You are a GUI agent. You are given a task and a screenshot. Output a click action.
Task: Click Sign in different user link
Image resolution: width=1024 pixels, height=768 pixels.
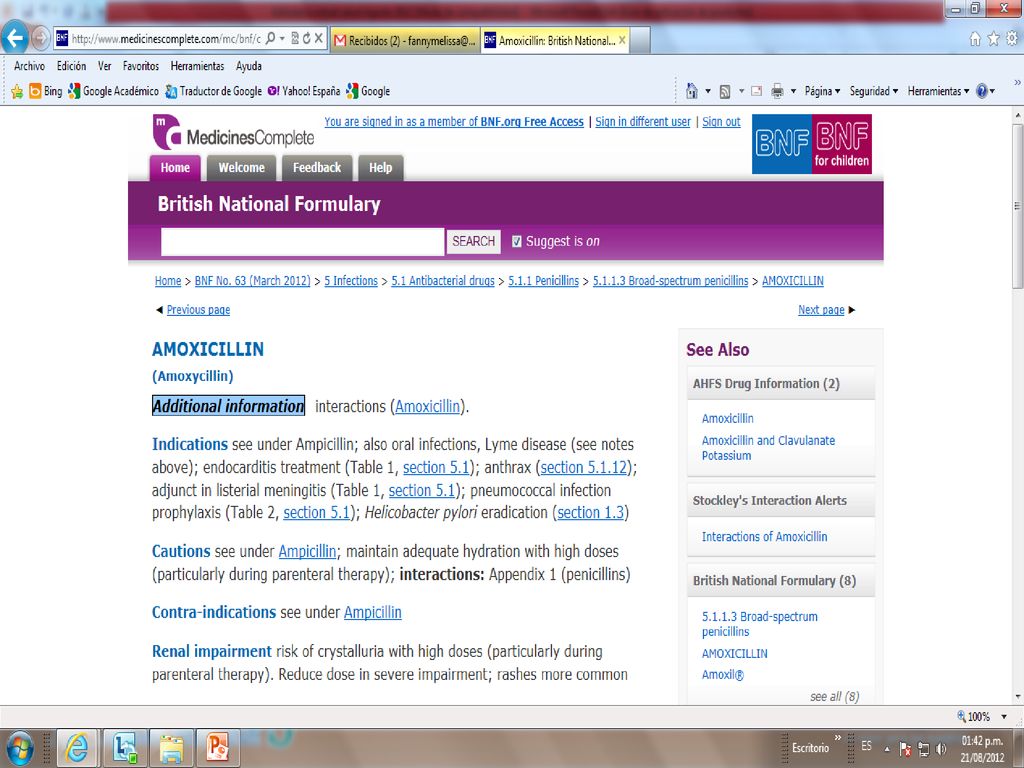pyautogui.click(x=643, y=121)
